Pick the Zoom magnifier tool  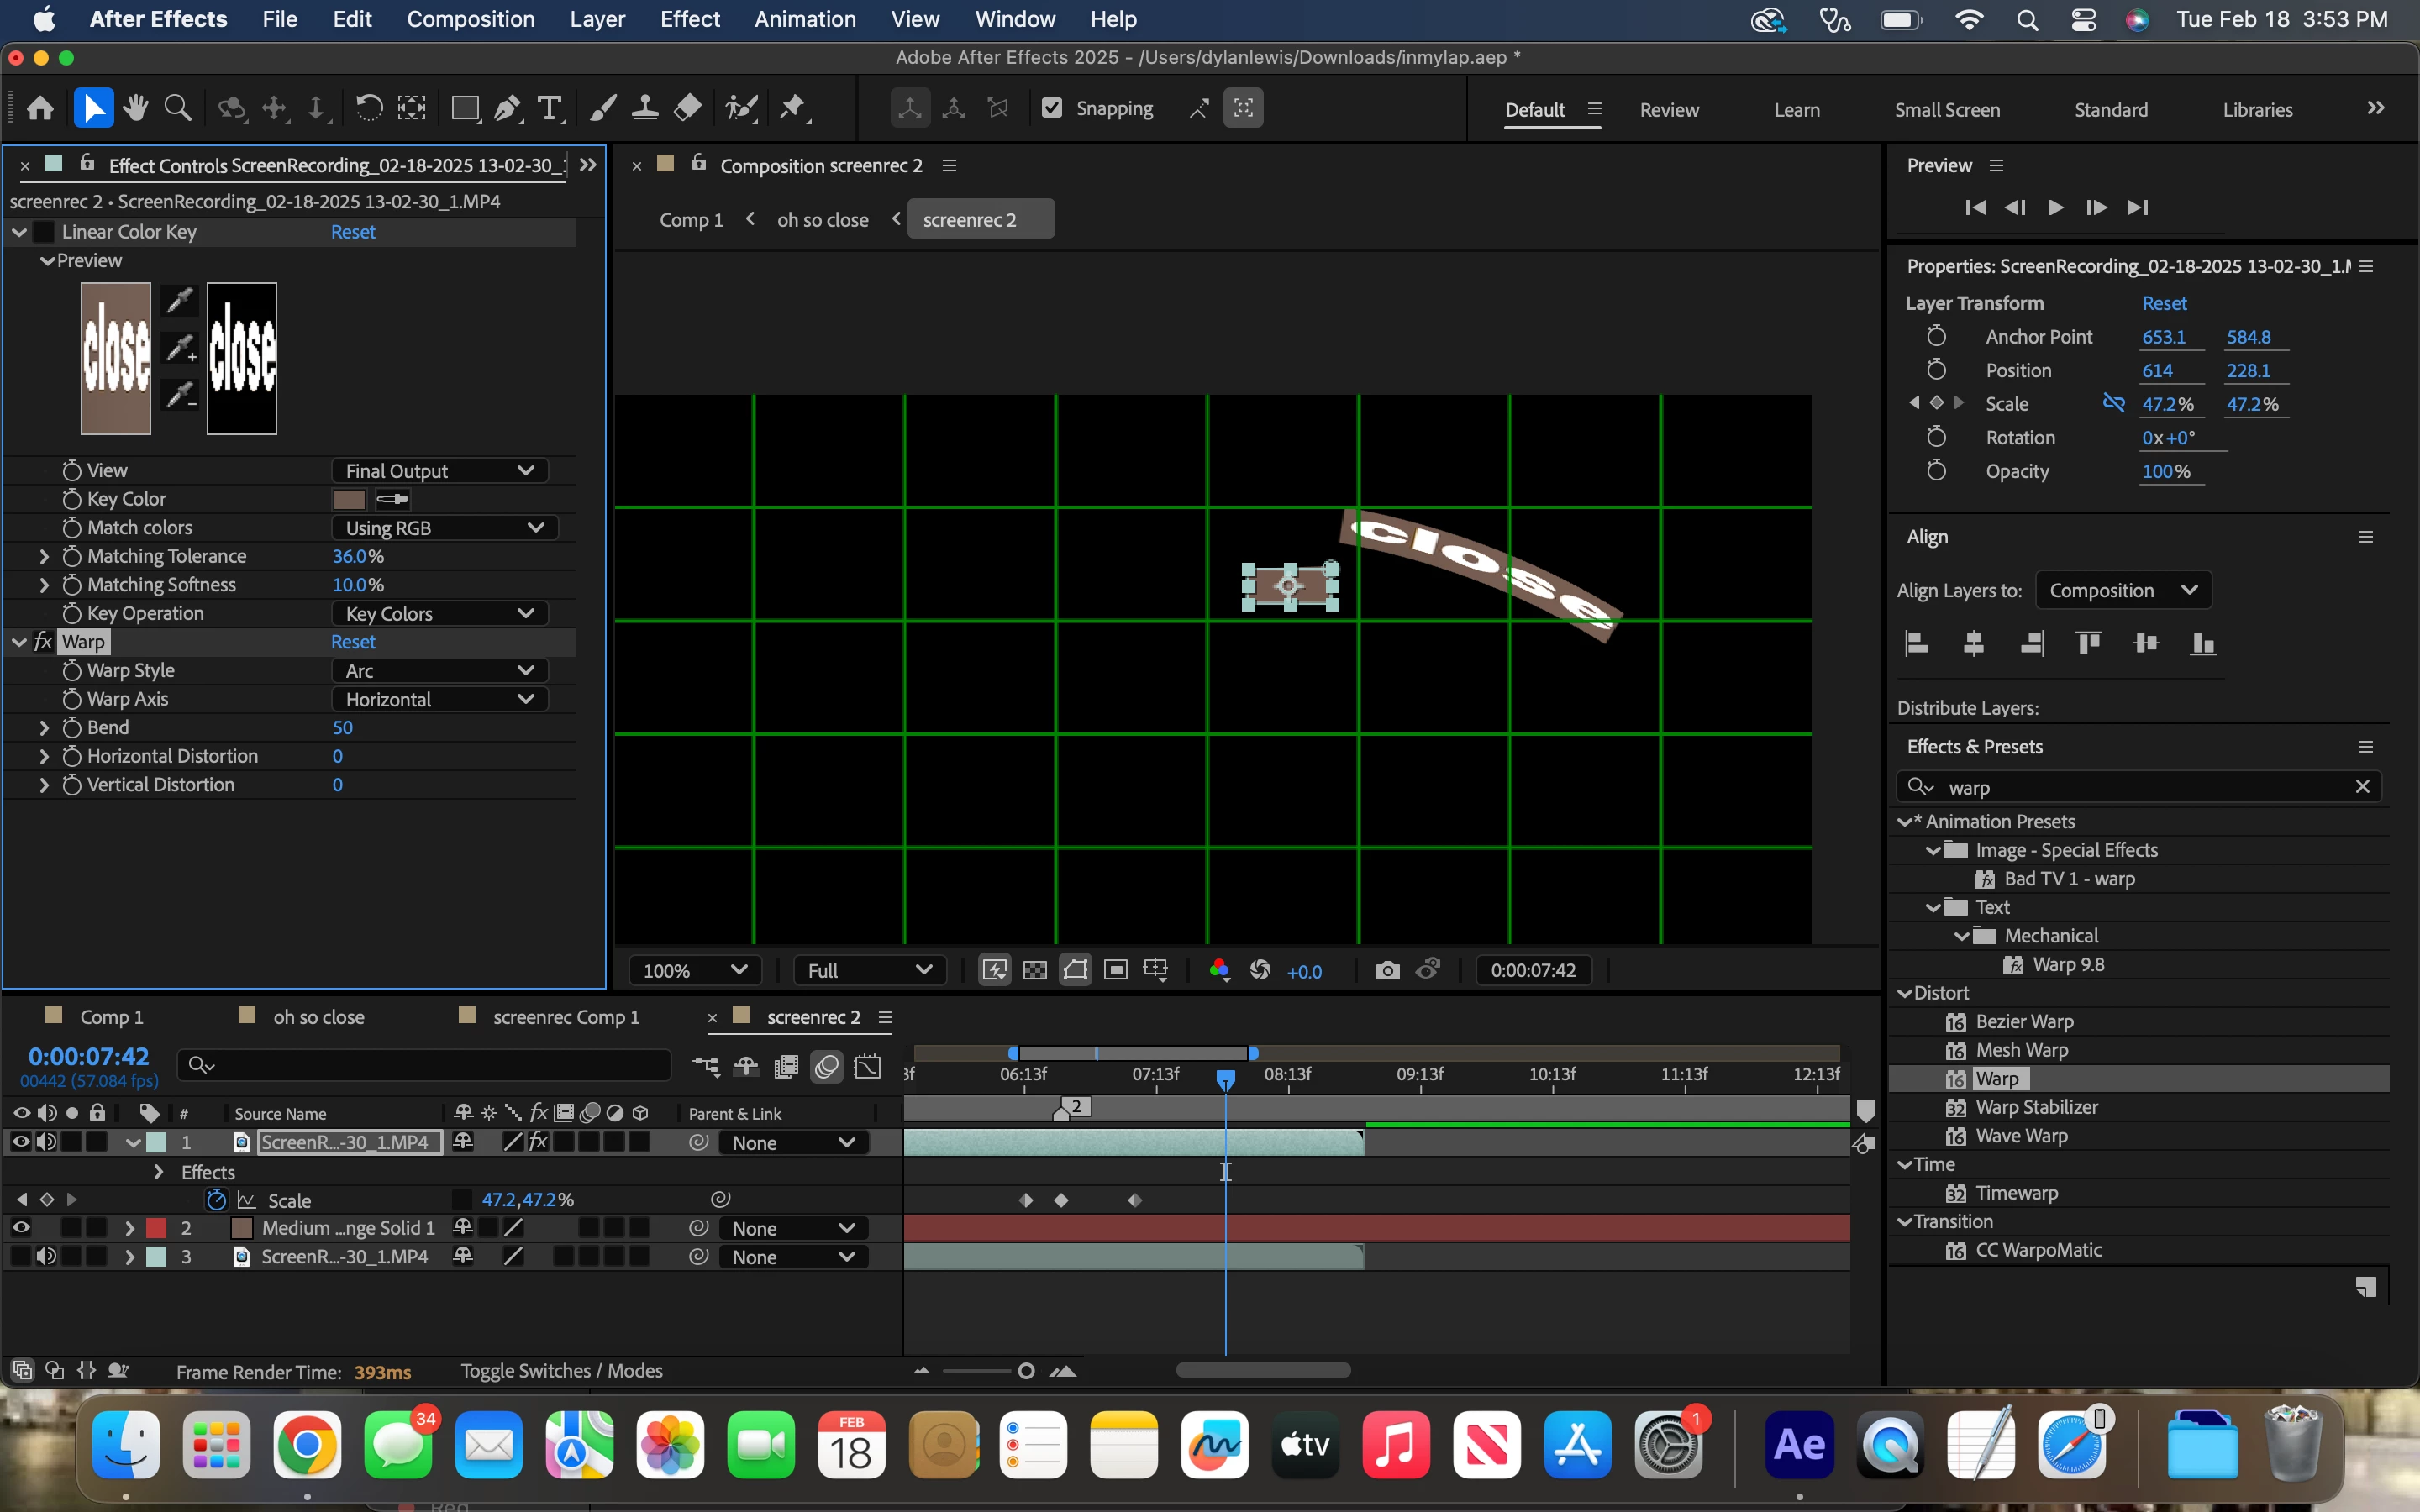tap(178, 108)
